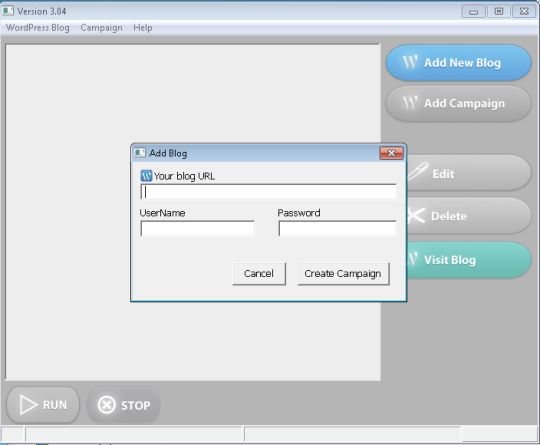The image size is (540, 445).
Task: Click the Edit button
Action: tap(469, 173)
